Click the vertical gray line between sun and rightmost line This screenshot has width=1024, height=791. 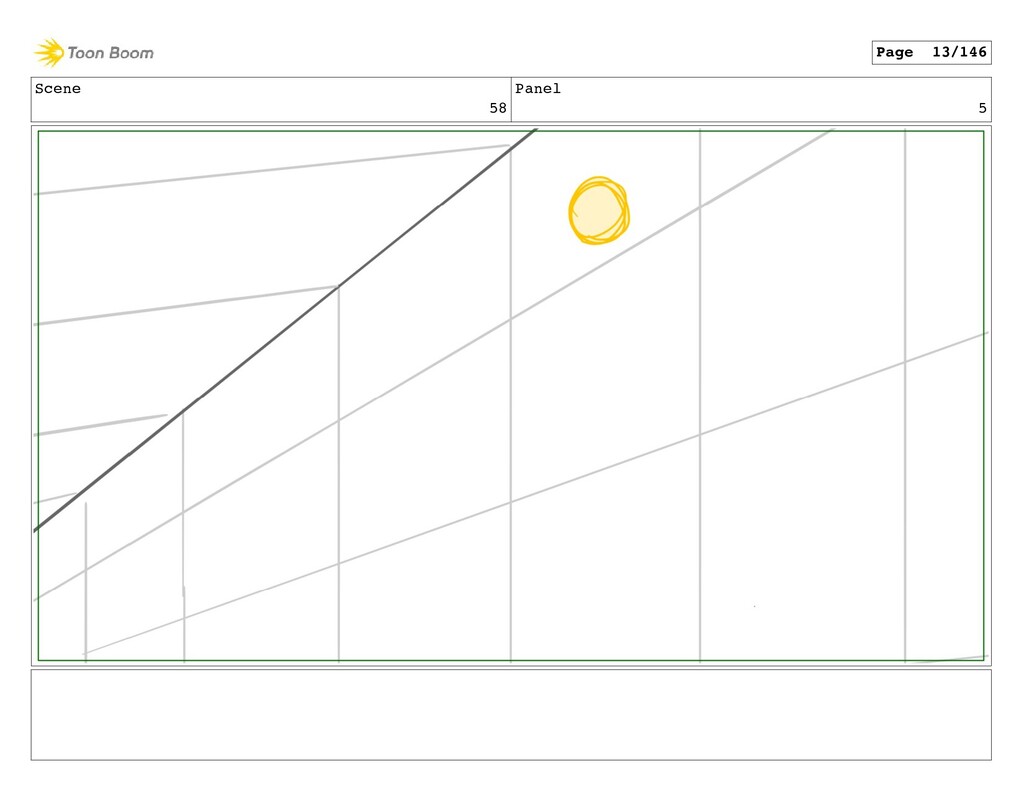pyautogui.click(x=700, y=395)
